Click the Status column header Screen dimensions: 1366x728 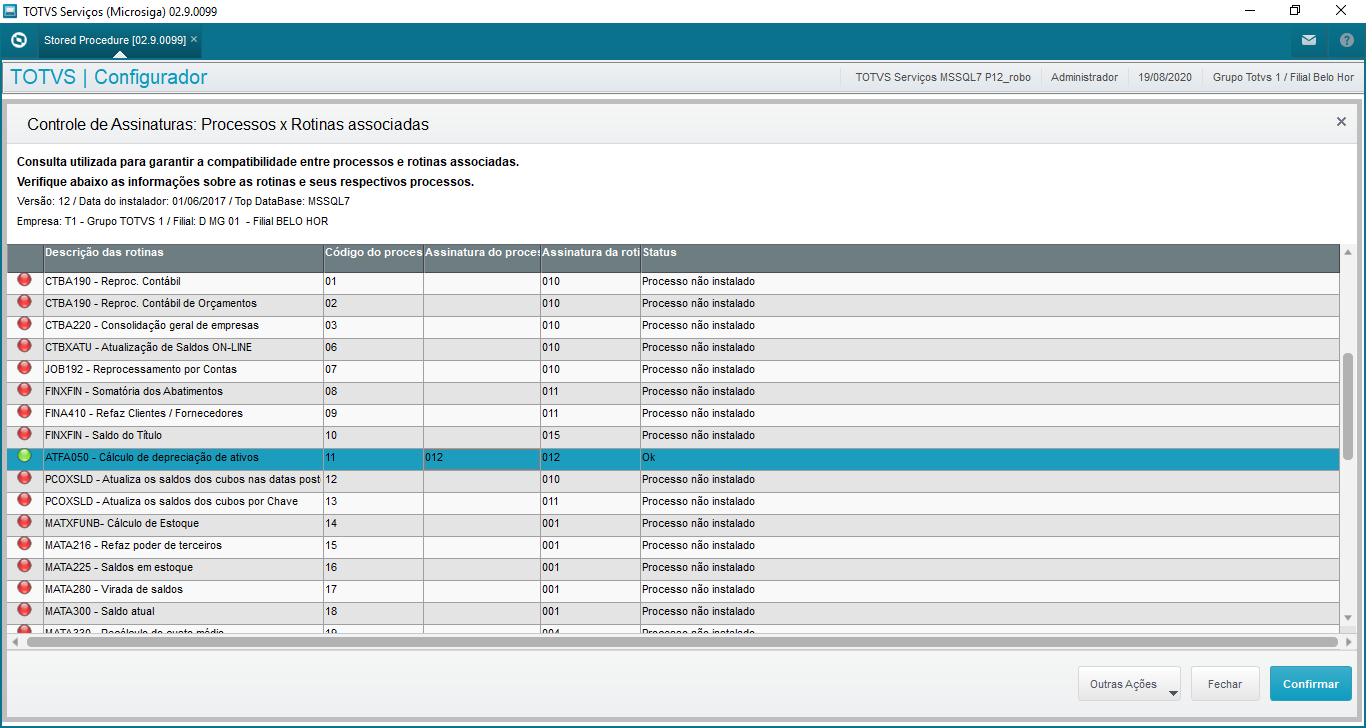(x=990, y=257)
